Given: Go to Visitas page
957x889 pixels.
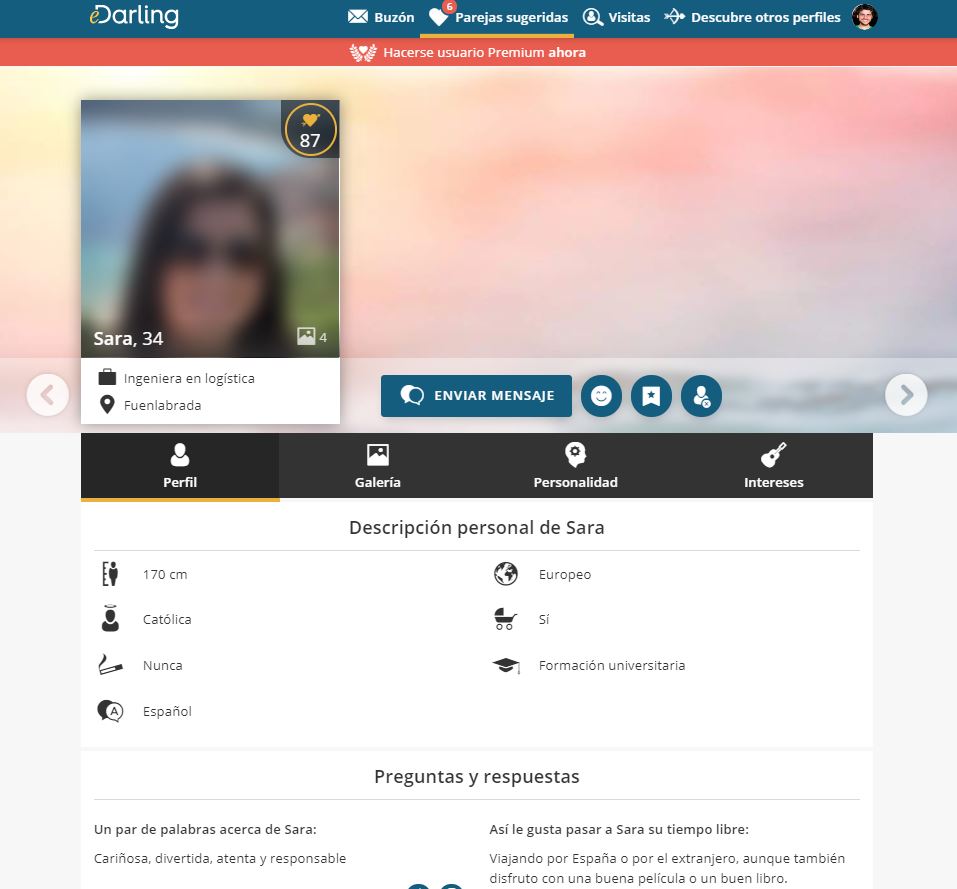Looking at the screenshot, I should (x=616, y=17).
